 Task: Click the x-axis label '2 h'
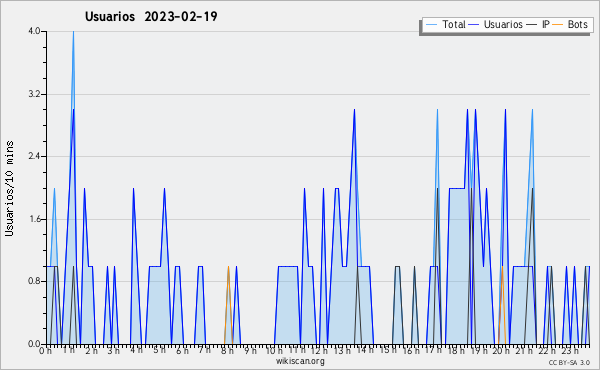click(91, 351)
